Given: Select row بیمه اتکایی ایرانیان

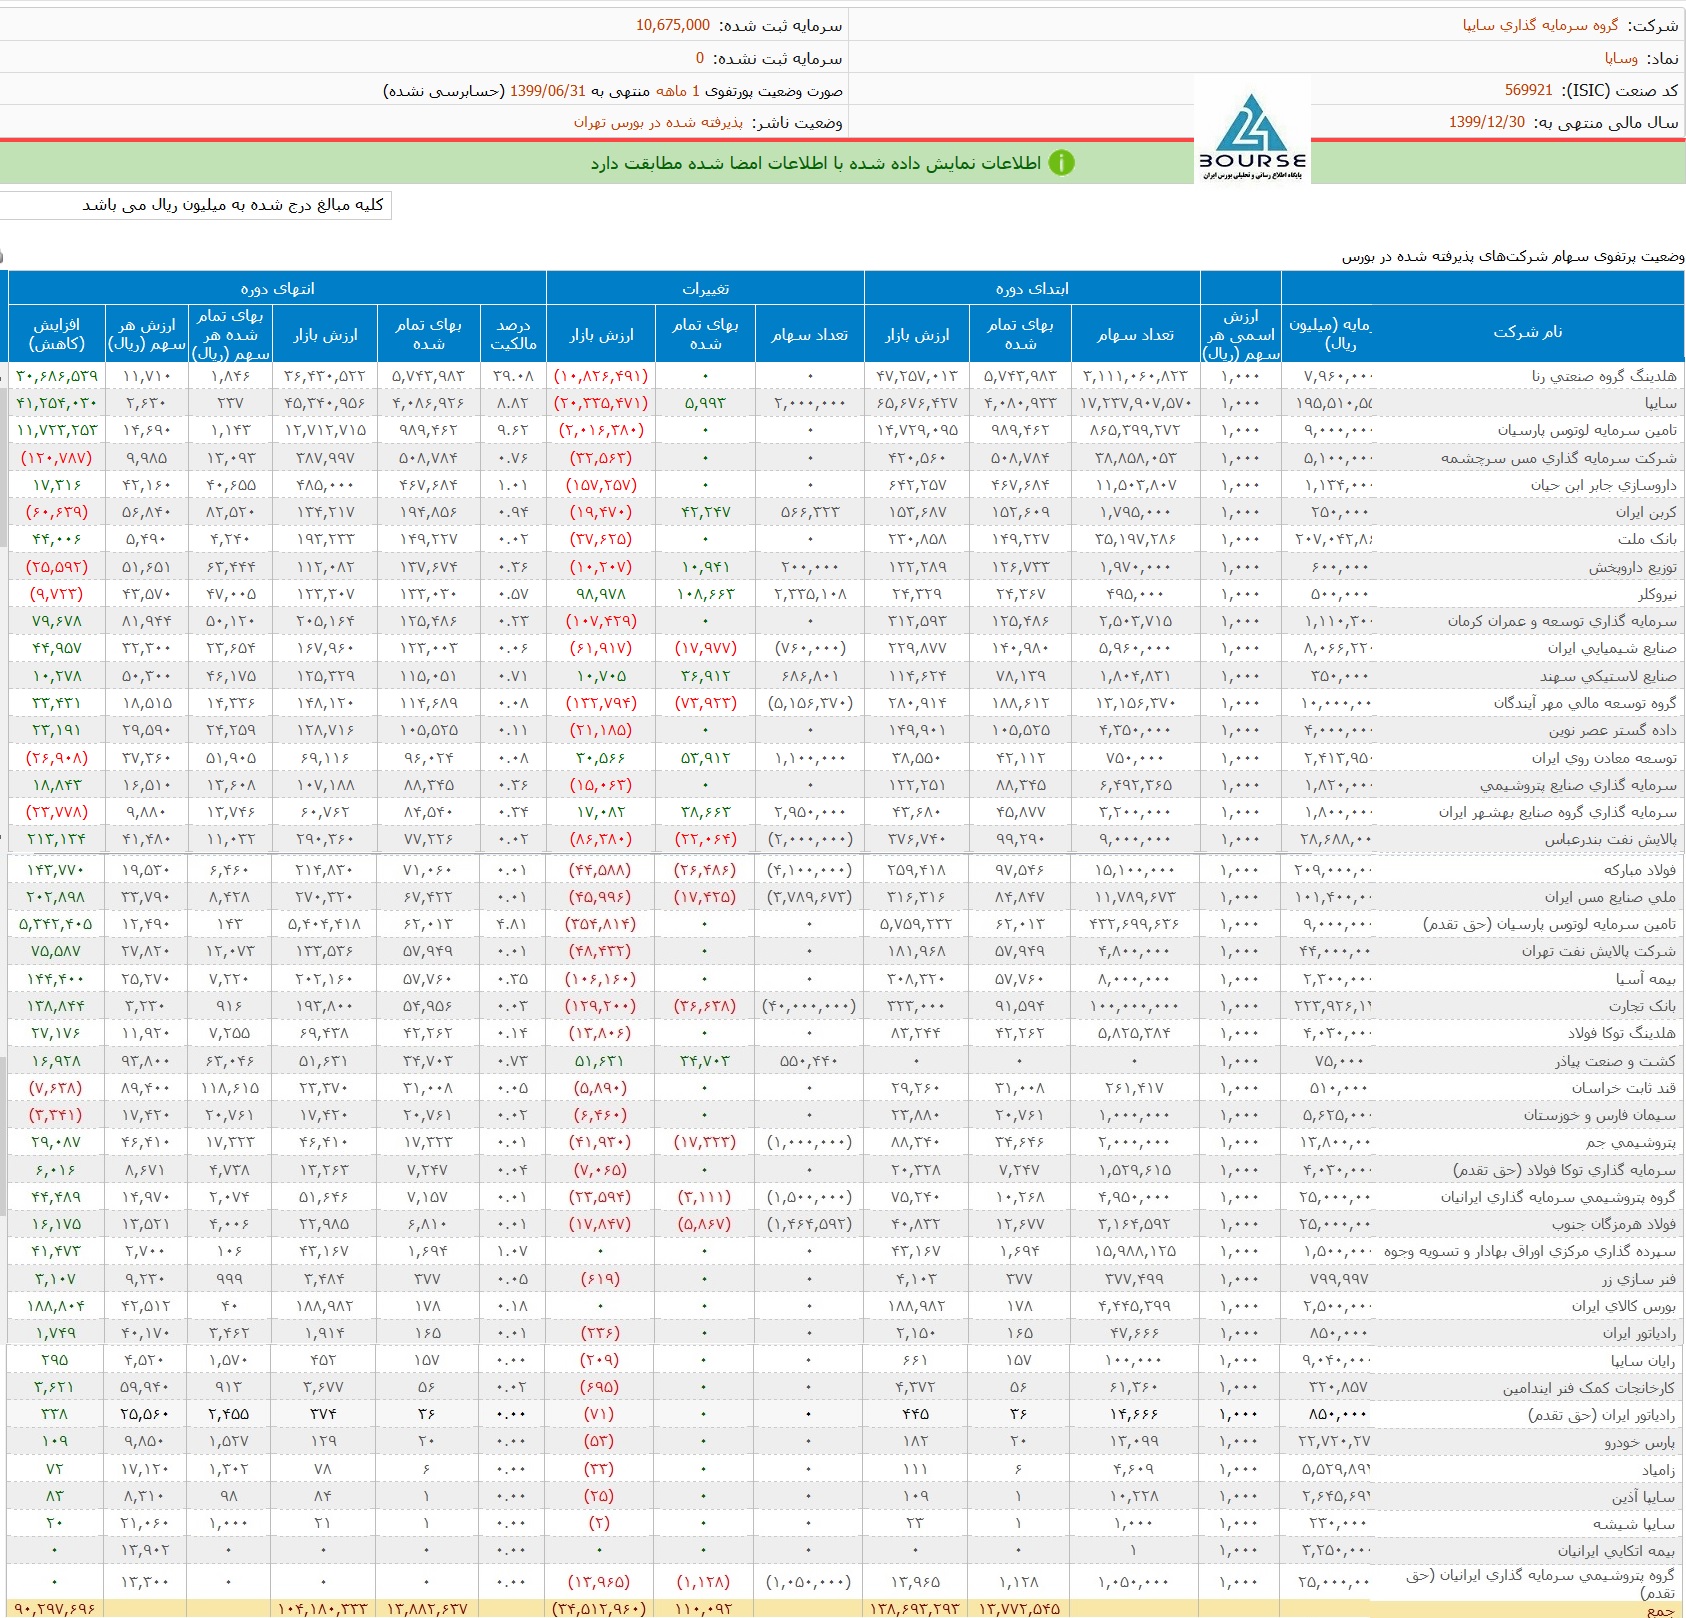Looking at the screenshot, I should point(846,1550).
